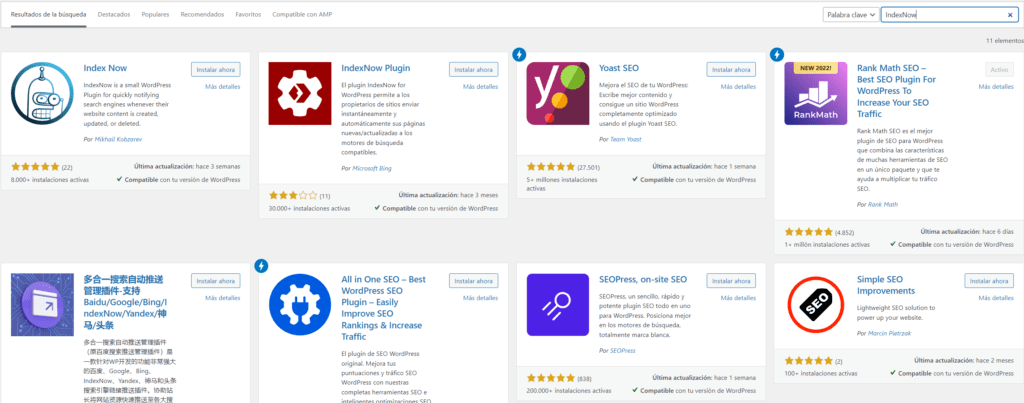This screenshot has width=1024, height=403.
Task: Click the Rank Math star rating (4.852)
Action: point(808,232)
